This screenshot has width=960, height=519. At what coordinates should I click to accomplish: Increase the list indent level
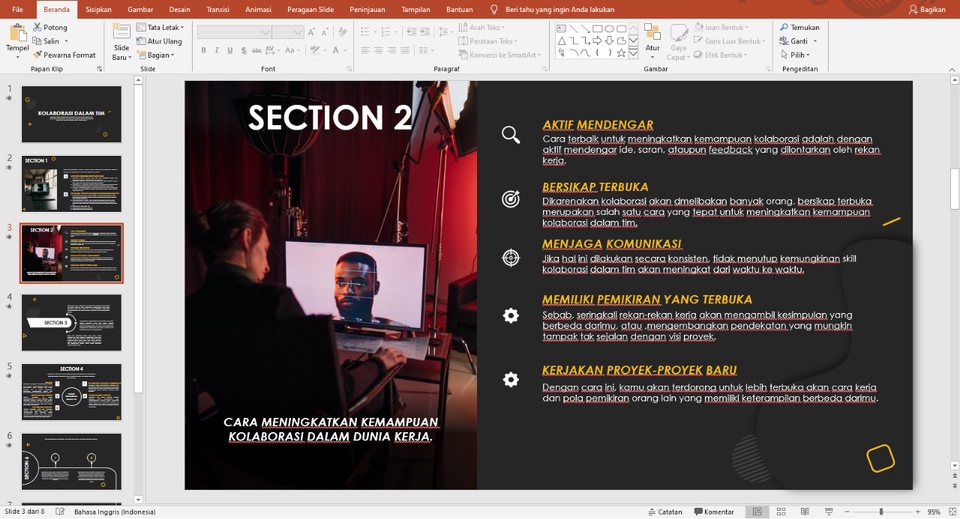coord(425,32)
